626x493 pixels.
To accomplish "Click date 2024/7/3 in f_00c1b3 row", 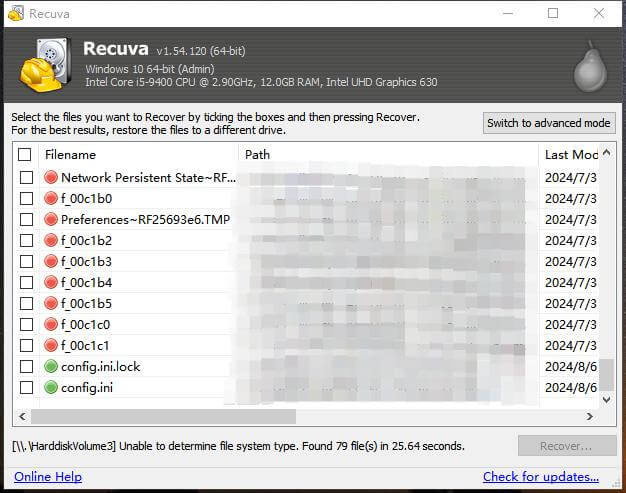I will point(571,261).
